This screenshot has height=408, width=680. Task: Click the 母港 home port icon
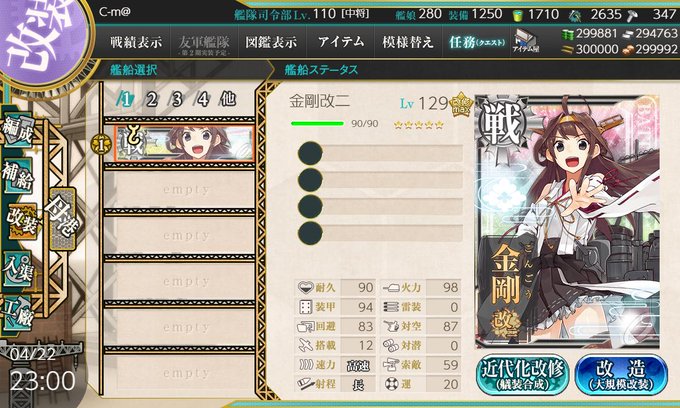(x=63, y=218)
